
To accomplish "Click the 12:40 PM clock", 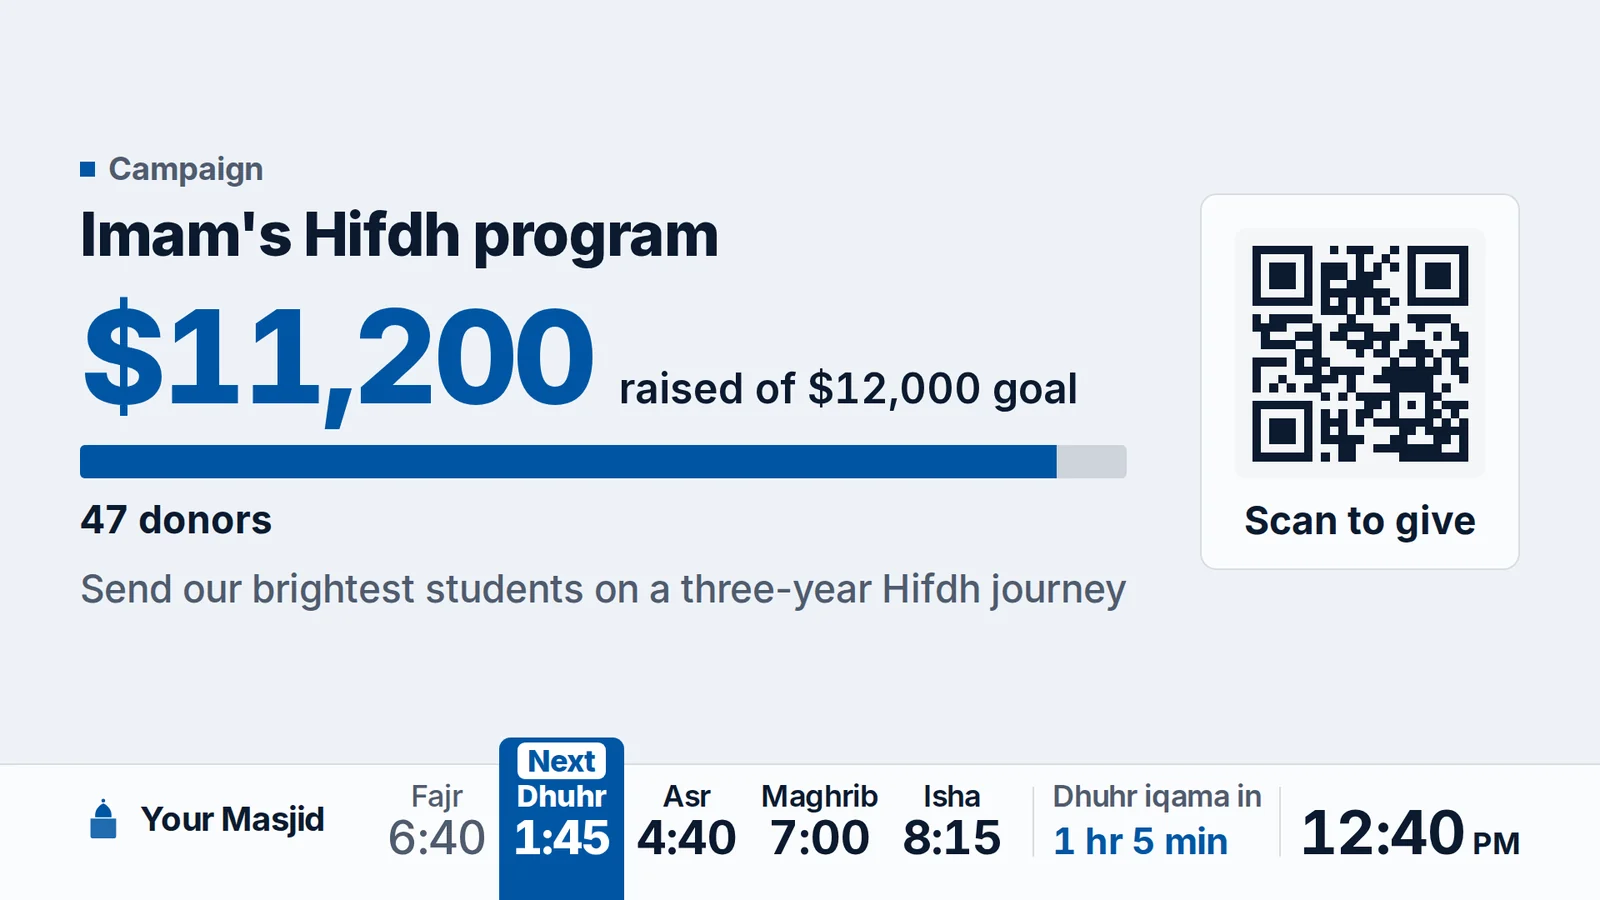I will coord(1410,833).
